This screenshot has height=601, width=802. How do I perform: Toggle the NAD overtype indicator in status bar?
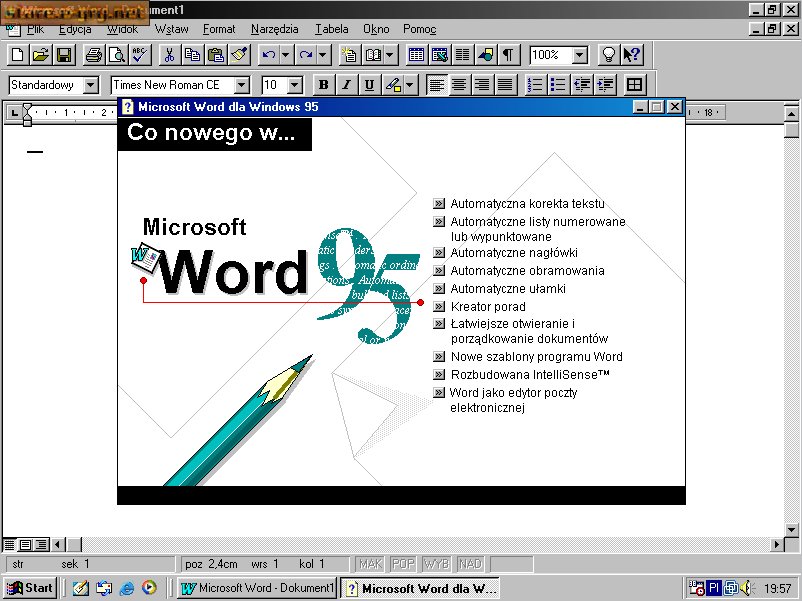pos(470,564)
